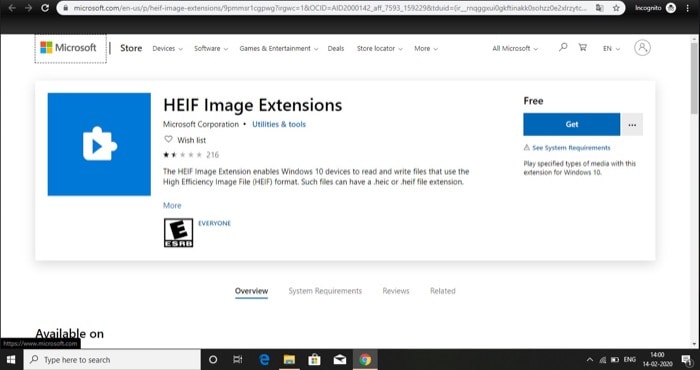Show hidden system tray icons

[590, 360]
